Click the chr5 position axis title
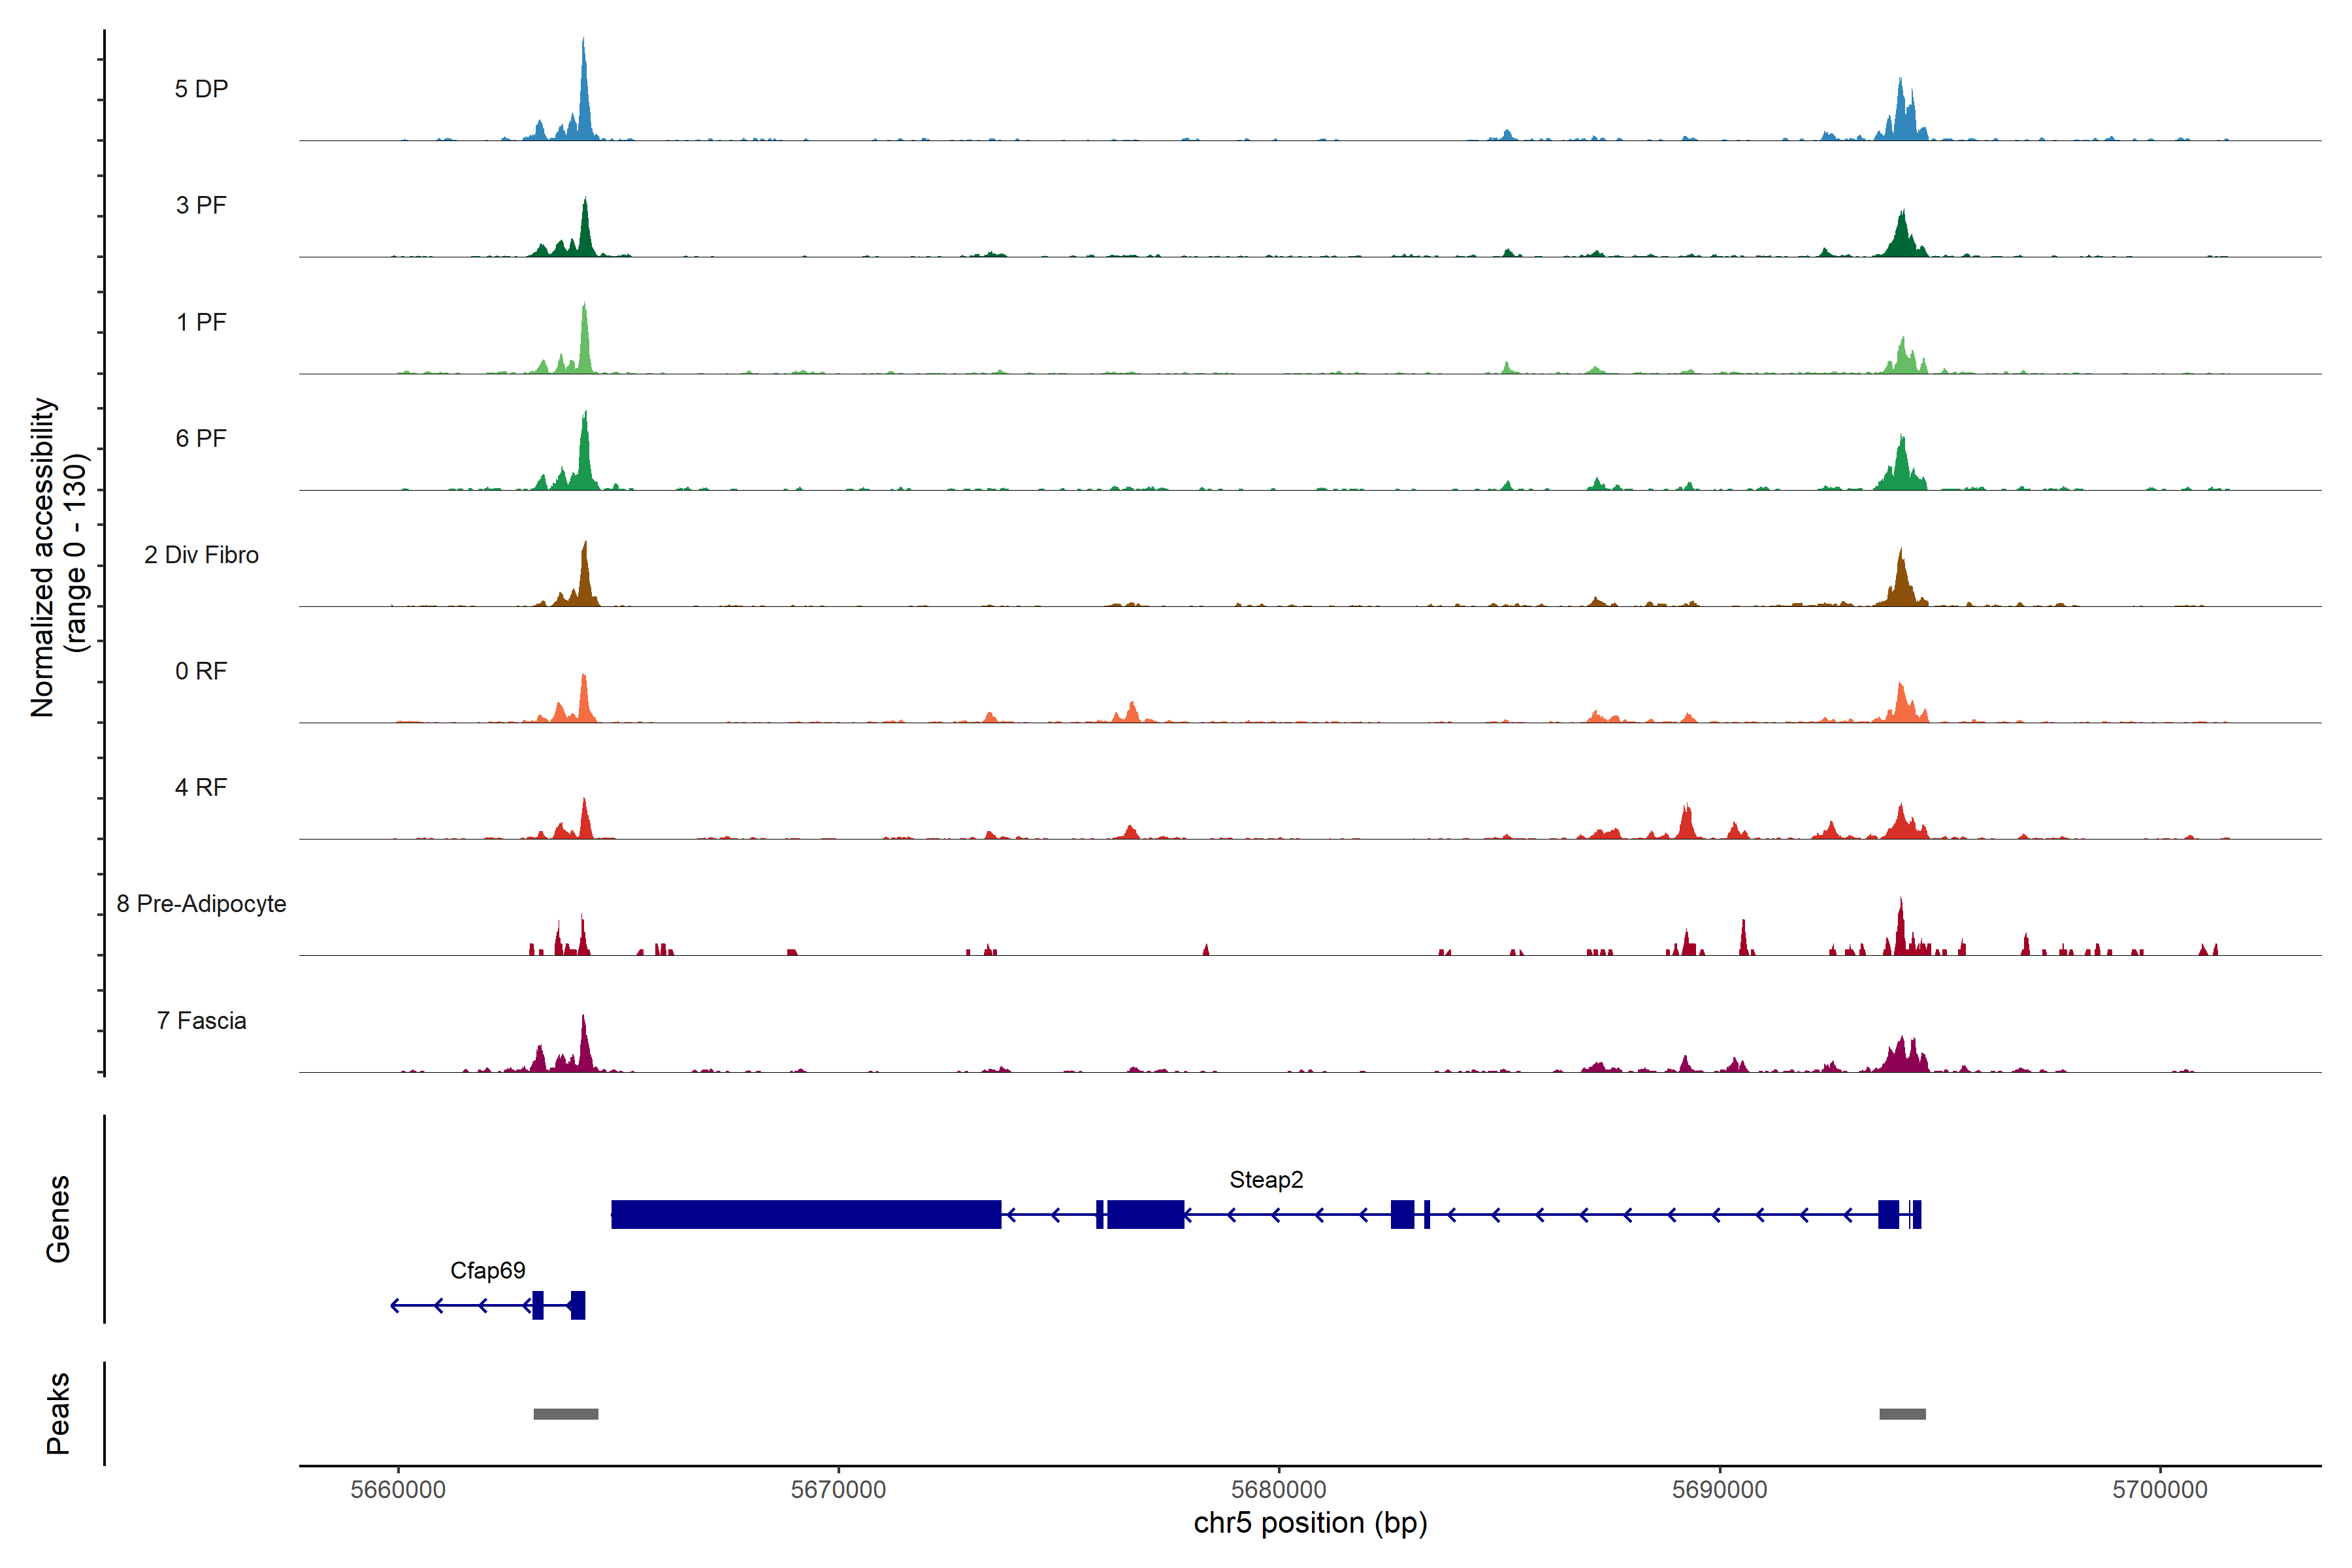Viewport: 2352px width, 1568px height. pyautogui.click(x=1310, y=1523)
